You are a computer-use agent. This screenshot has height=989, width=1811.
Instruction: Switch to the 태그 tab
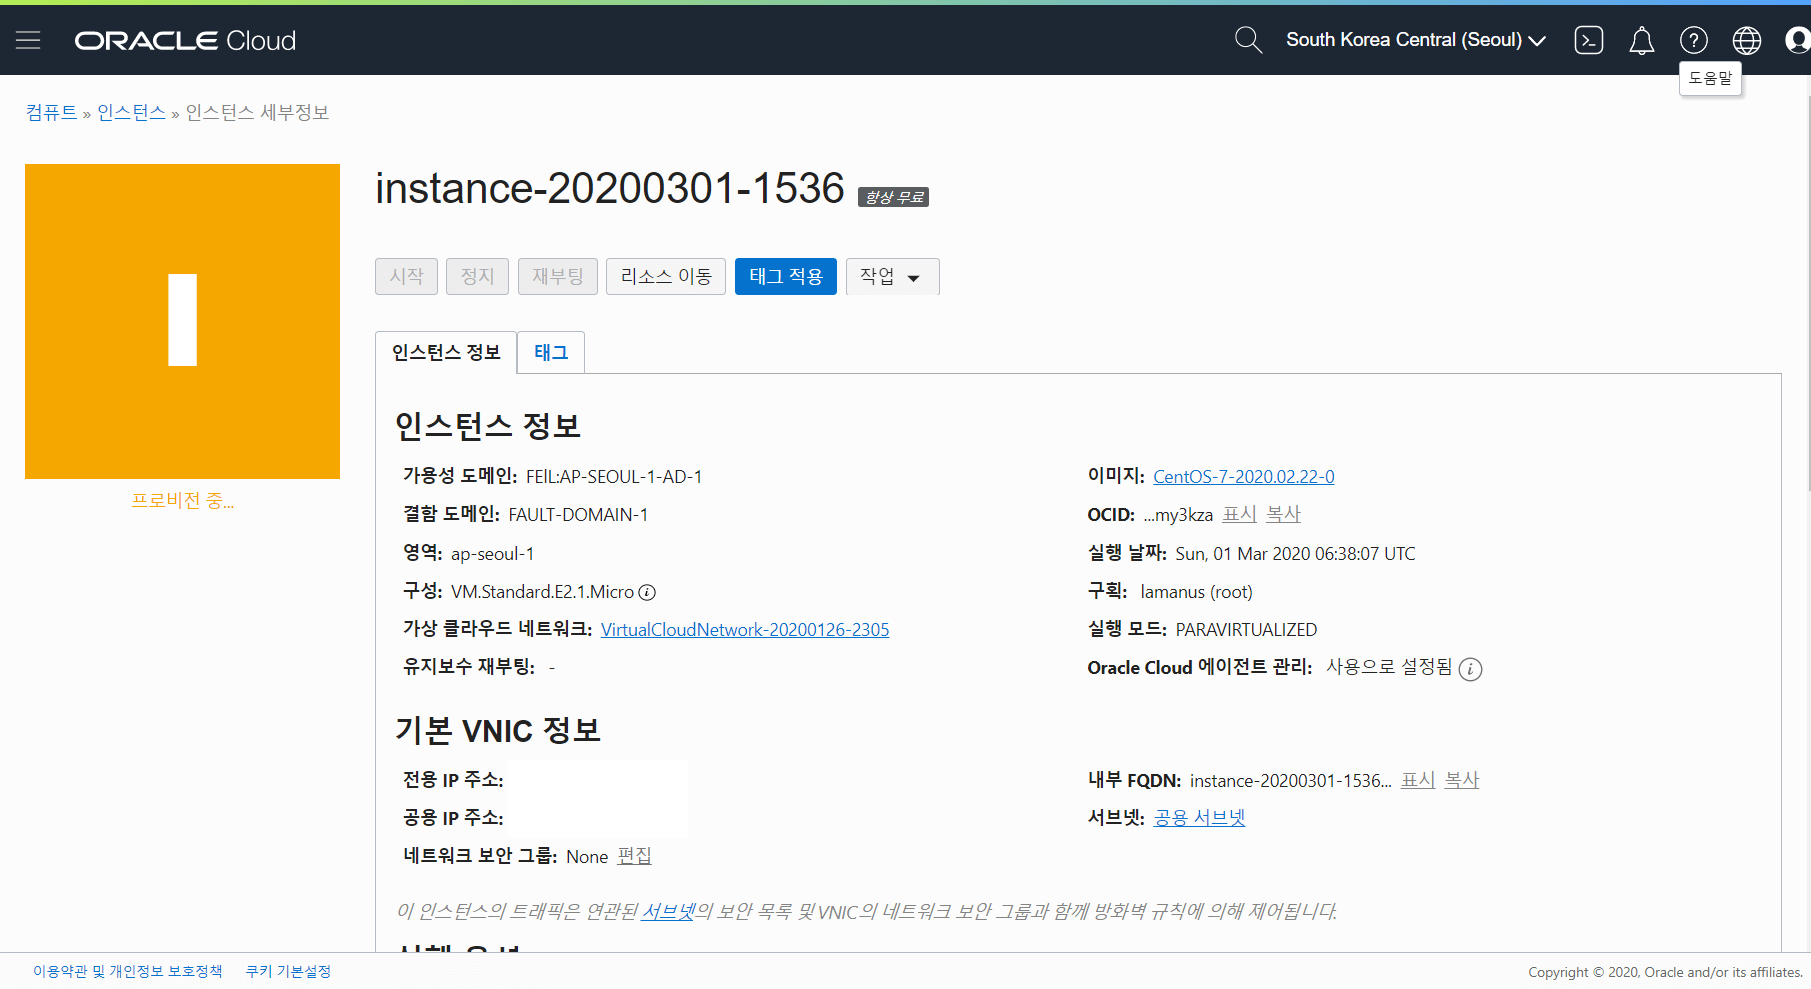[550, 353]
